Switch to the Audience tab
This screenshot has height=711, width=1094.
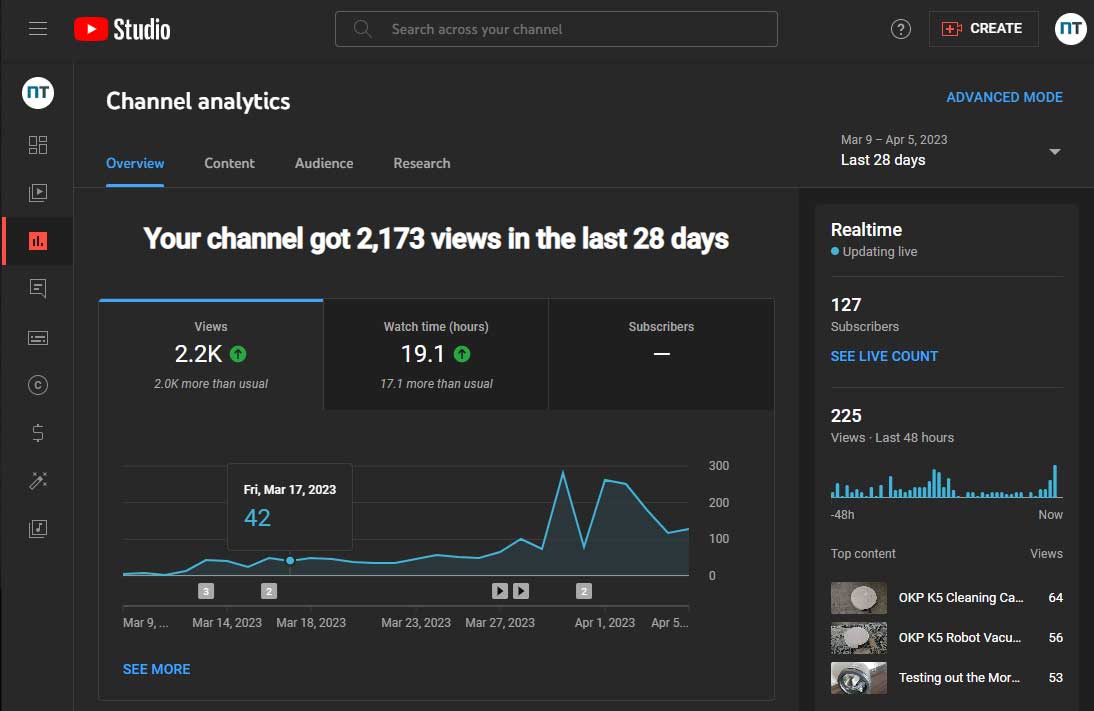(323, 163)
